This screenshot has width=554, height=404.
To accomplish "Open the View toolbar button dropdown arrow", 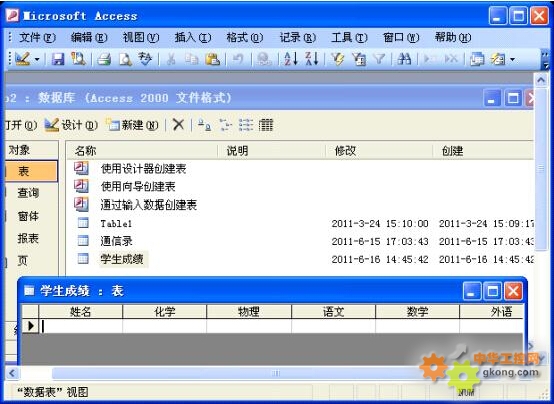I will [37, 59].
